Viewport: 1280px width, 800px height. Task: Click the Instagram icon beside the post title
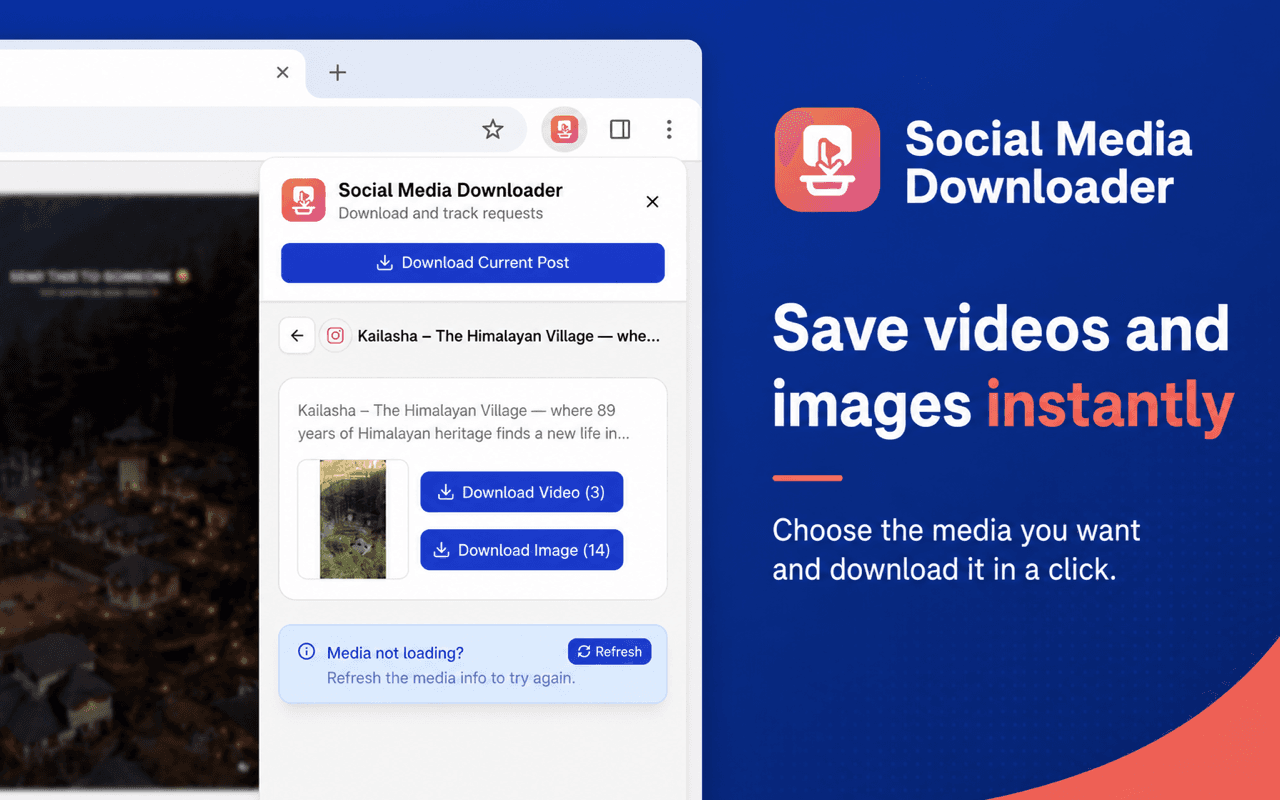(x=336, y=336)
